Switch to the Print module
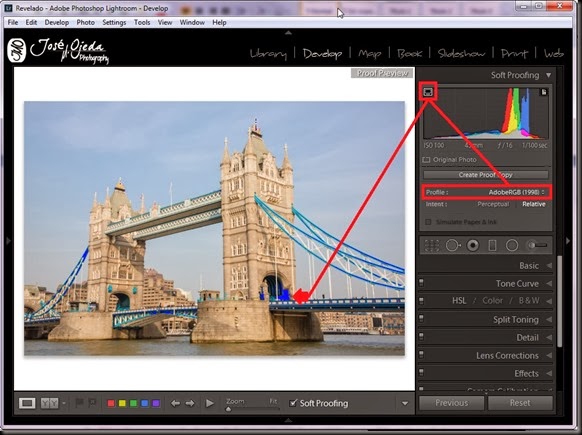 [514, 54]
